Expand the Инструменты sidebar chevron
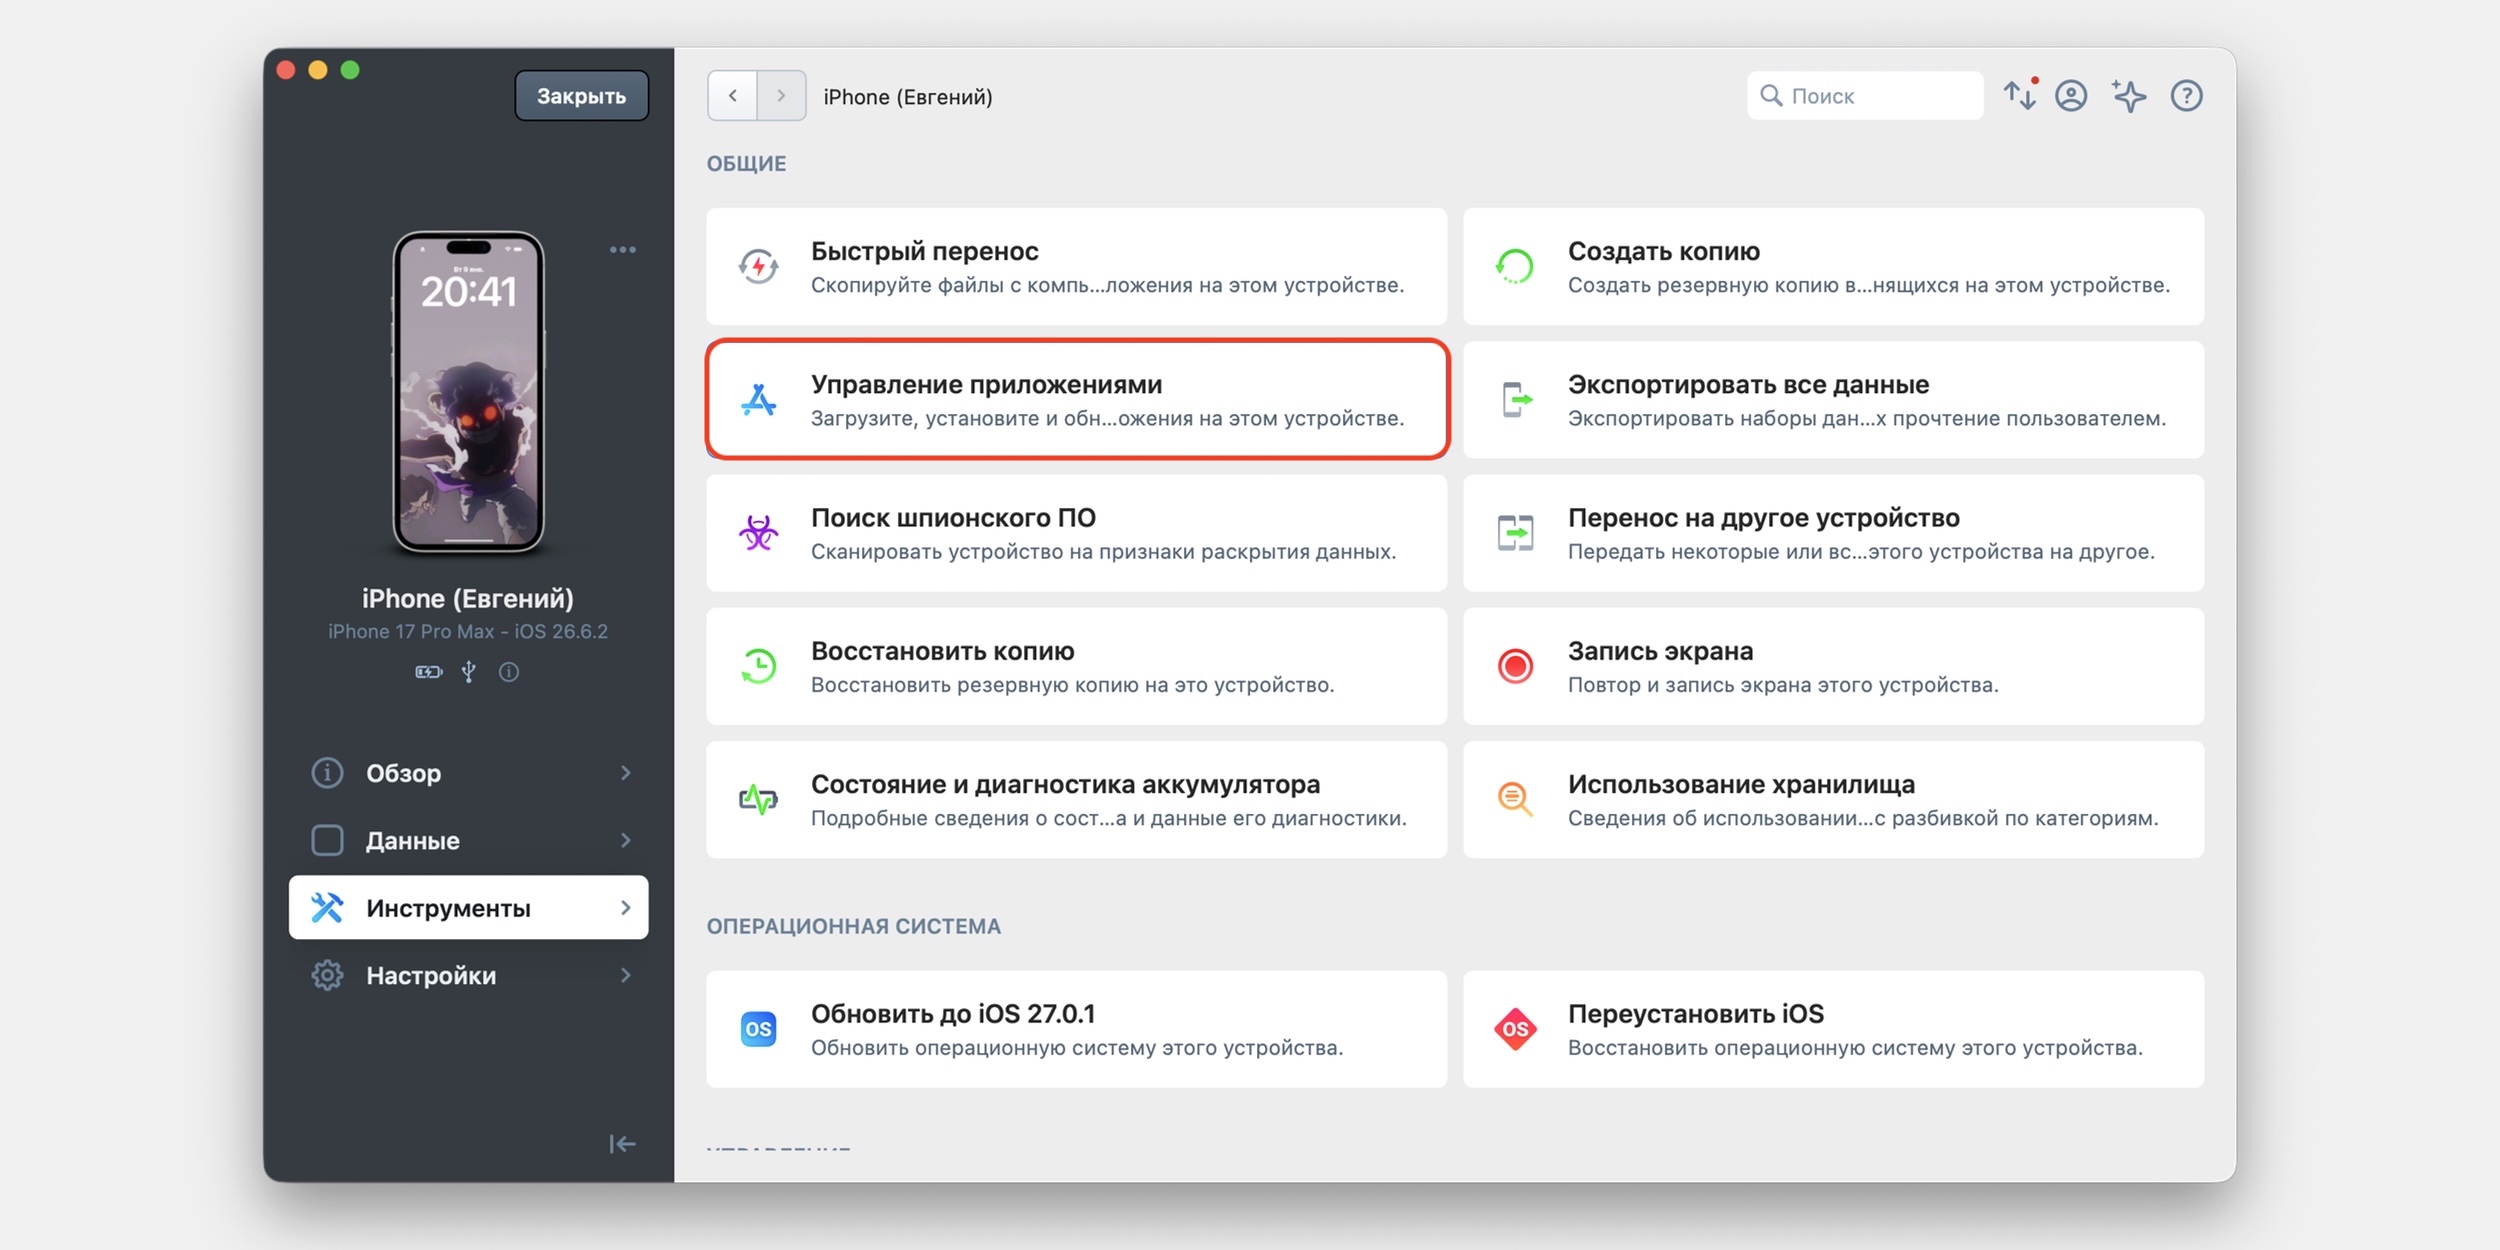 point(626,908)
